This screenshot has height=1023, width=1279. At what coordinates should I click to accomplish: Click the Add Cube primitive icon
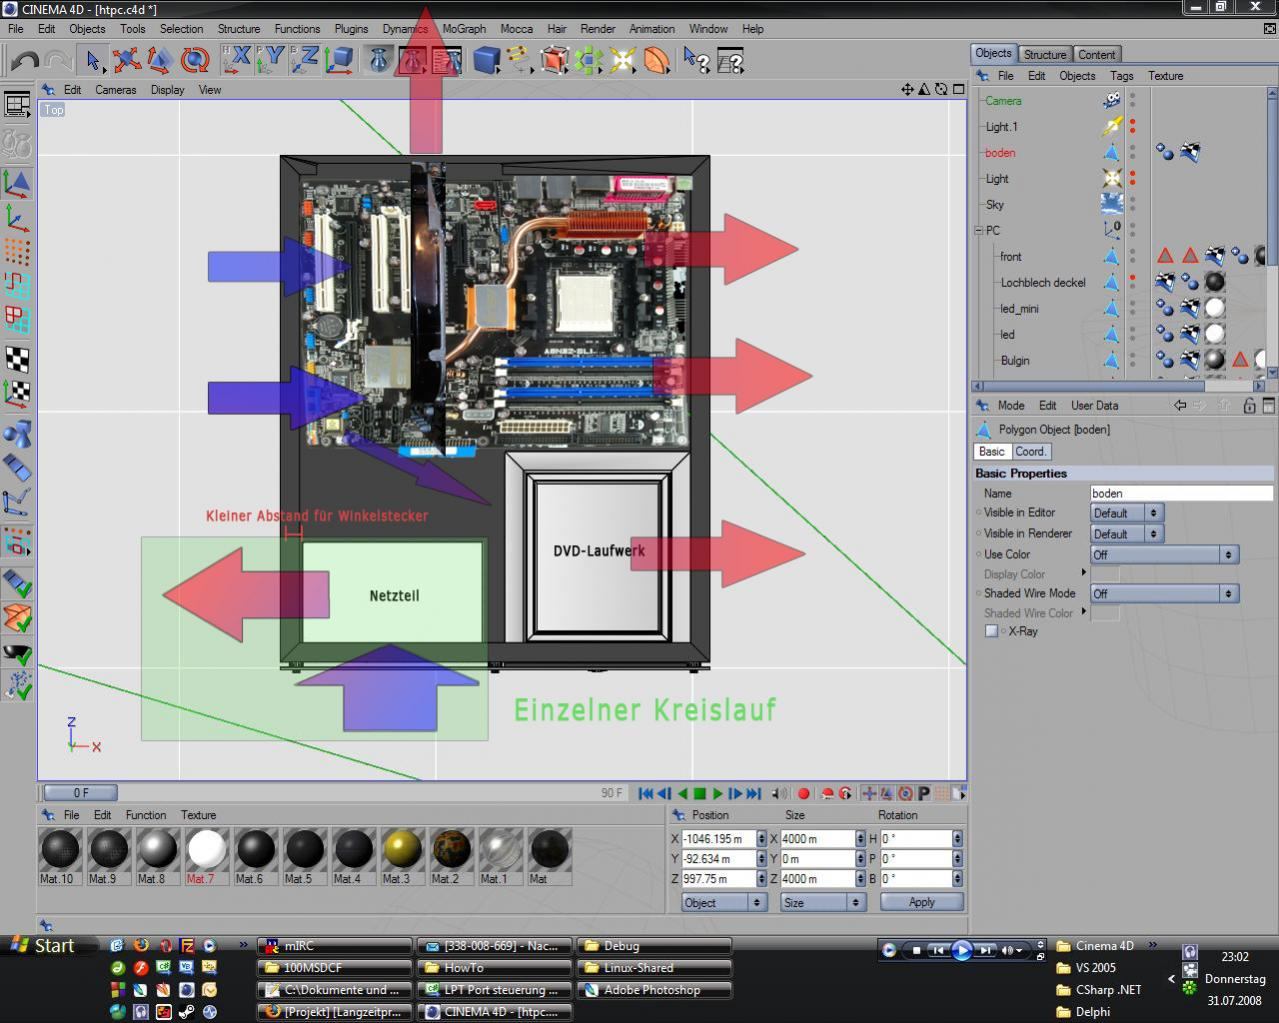[x=486, y=61]
